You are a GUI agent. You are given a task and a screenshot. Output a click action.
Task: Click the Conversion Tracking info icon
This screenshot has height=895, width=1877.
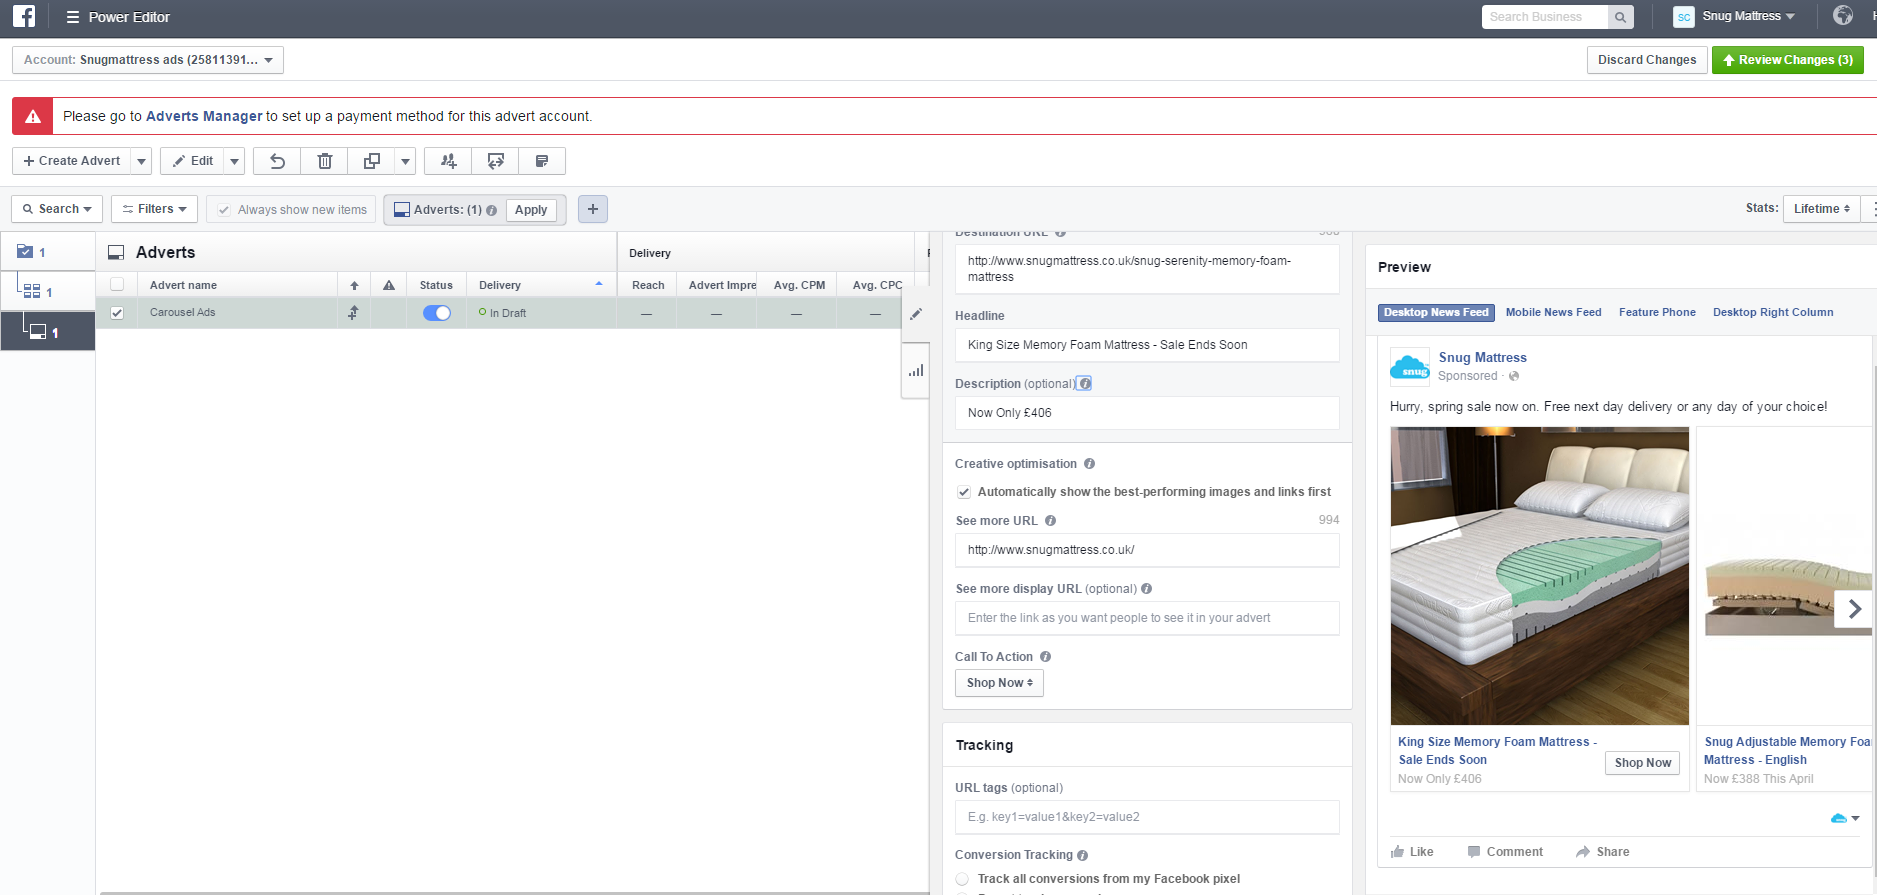[x=1082, y=855]
